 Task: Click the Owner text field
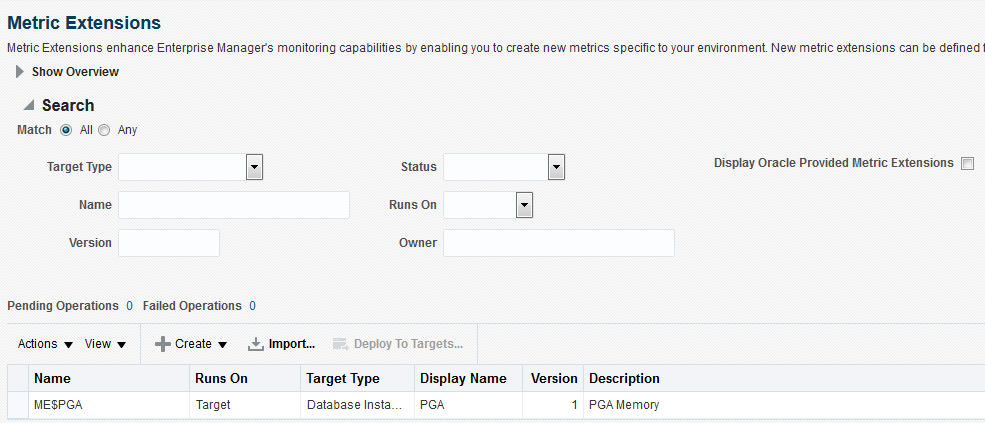pyautogui.click(x=558, y=243)
